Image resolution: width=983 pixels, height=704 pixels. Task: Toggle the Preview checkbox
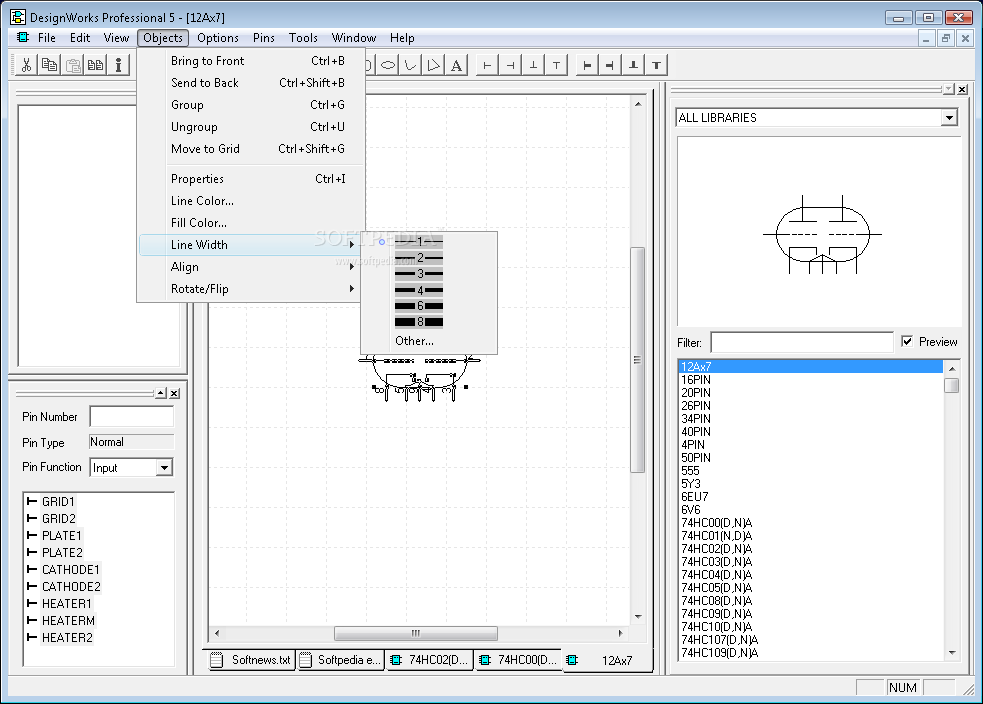point(907,341)
